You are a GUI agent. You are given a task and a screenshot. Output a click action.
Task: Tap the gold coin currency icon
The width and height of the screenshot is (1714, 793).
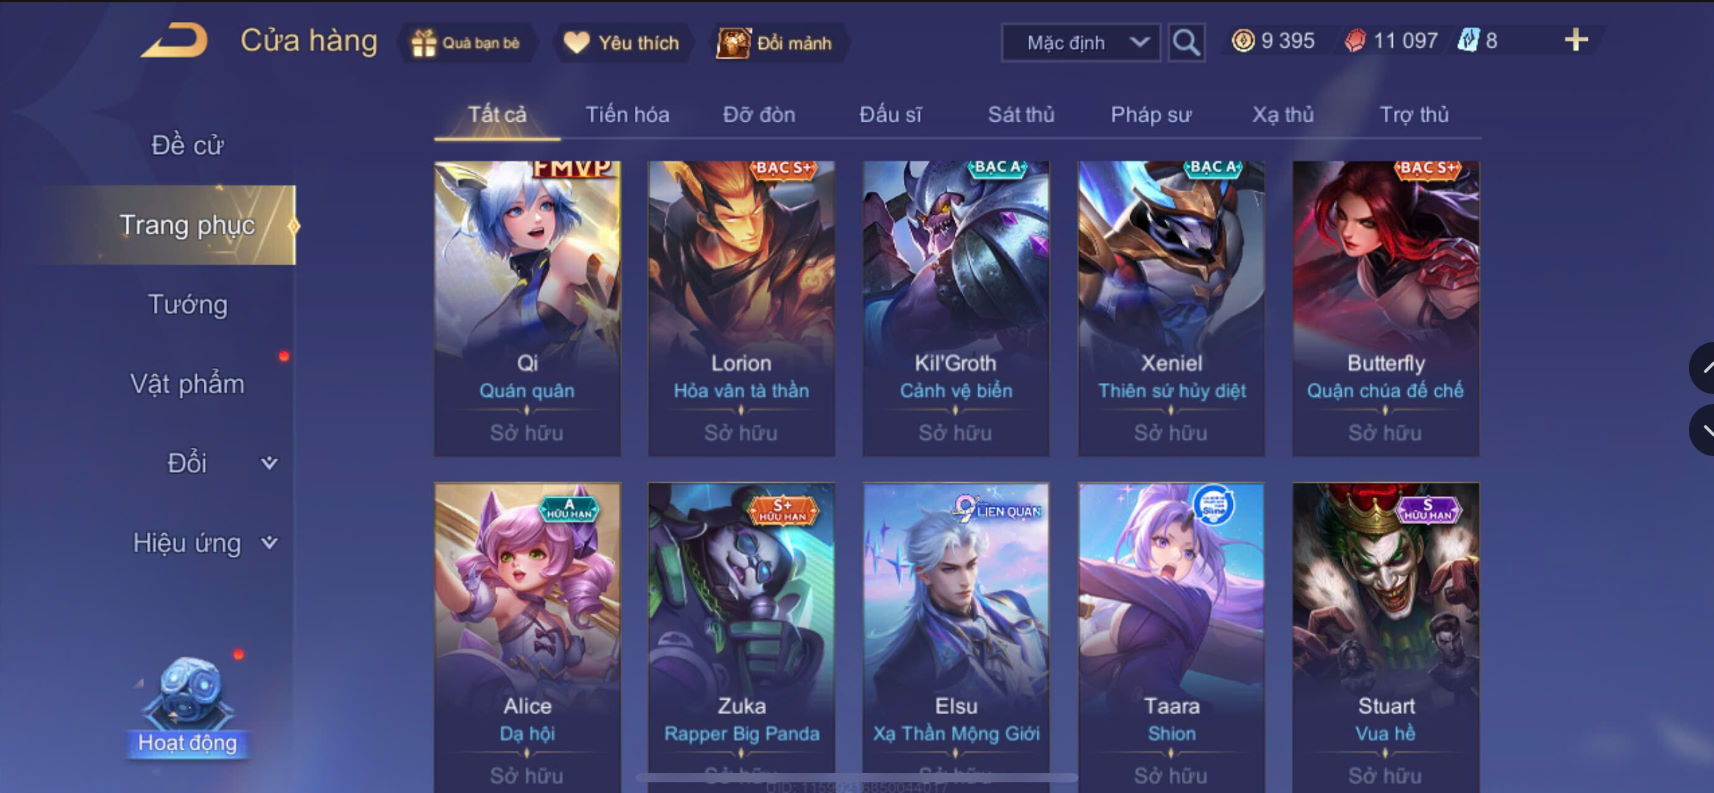point(1243,41)
